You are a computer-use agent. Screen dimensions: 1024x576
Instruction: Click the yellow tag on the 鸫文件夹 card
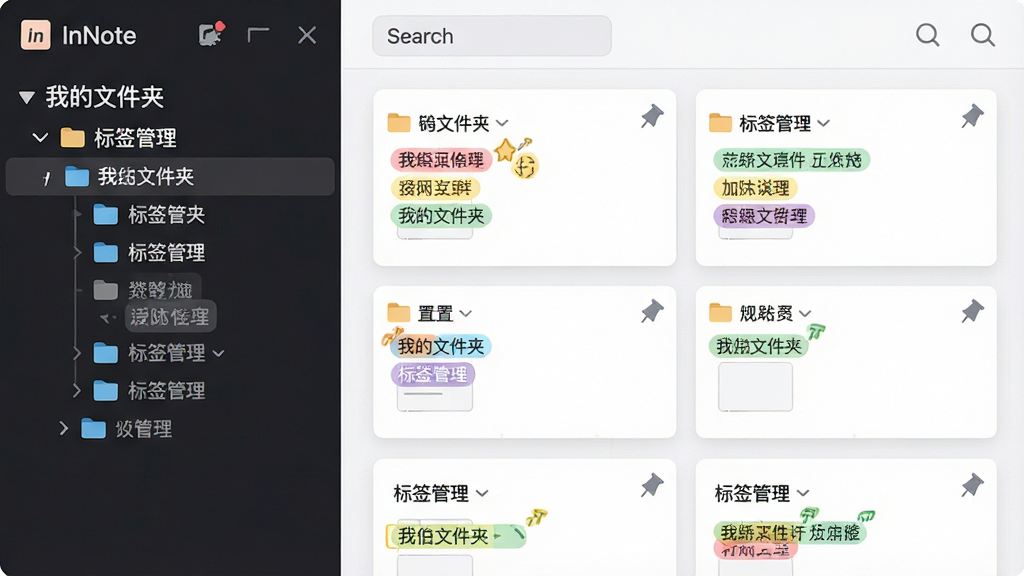tap(435, 188)
